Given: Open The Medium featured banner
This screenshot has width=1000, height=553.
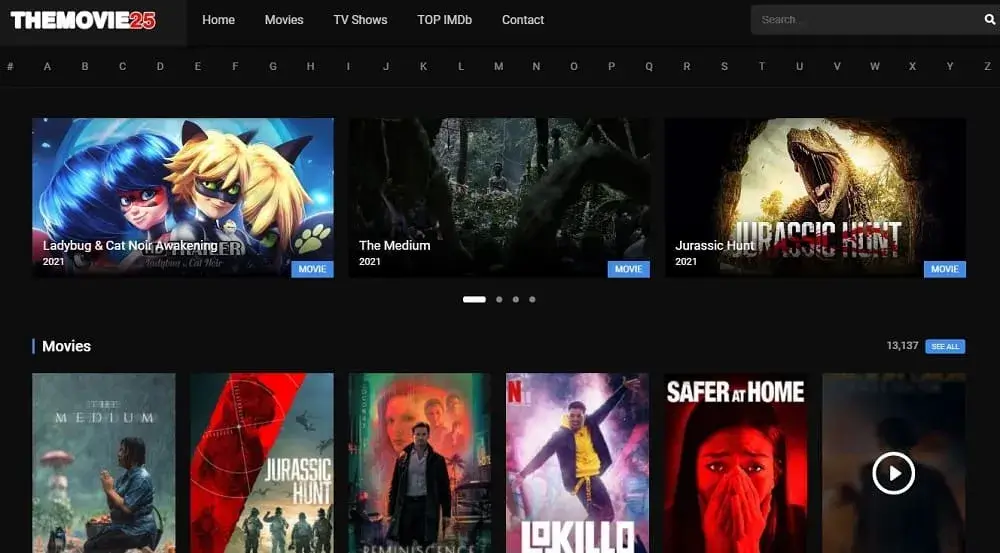Looking at the screenshot, I should [499, 198].
